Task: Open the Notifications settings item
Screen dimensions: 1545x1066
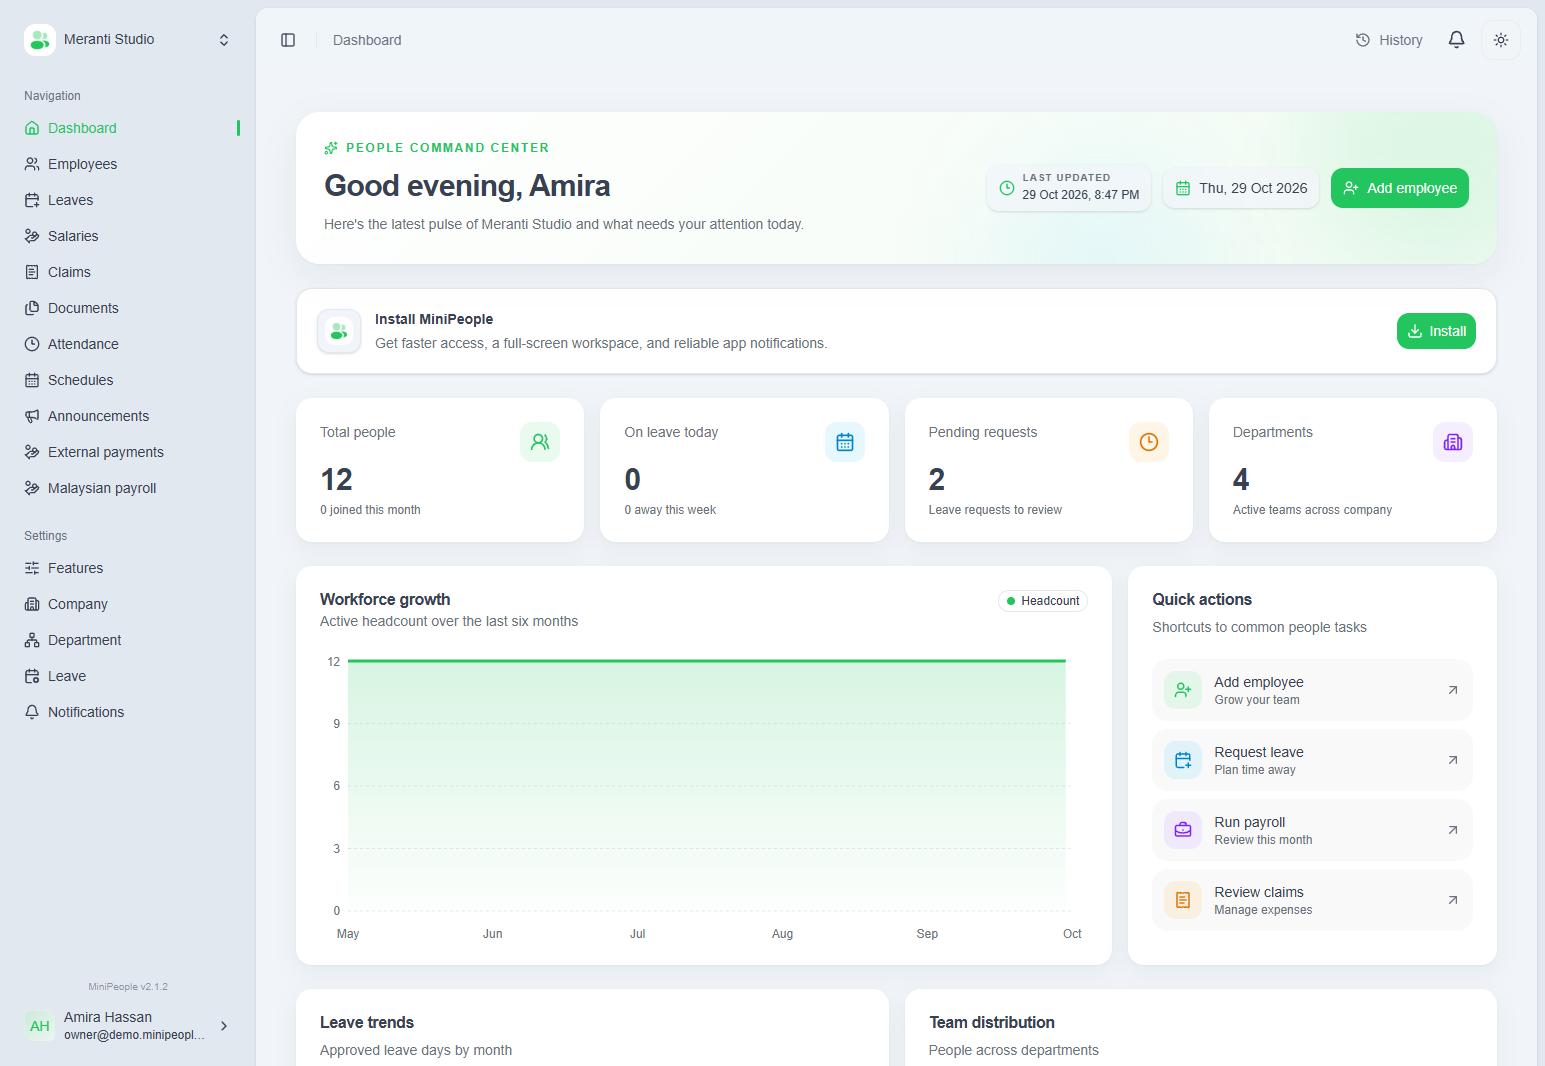Action: (128, 712)
